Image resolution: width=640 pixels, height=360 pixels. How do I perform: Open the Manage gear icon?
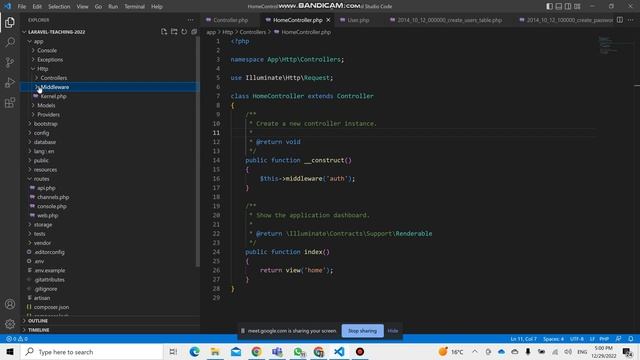(x=10, y=324)
